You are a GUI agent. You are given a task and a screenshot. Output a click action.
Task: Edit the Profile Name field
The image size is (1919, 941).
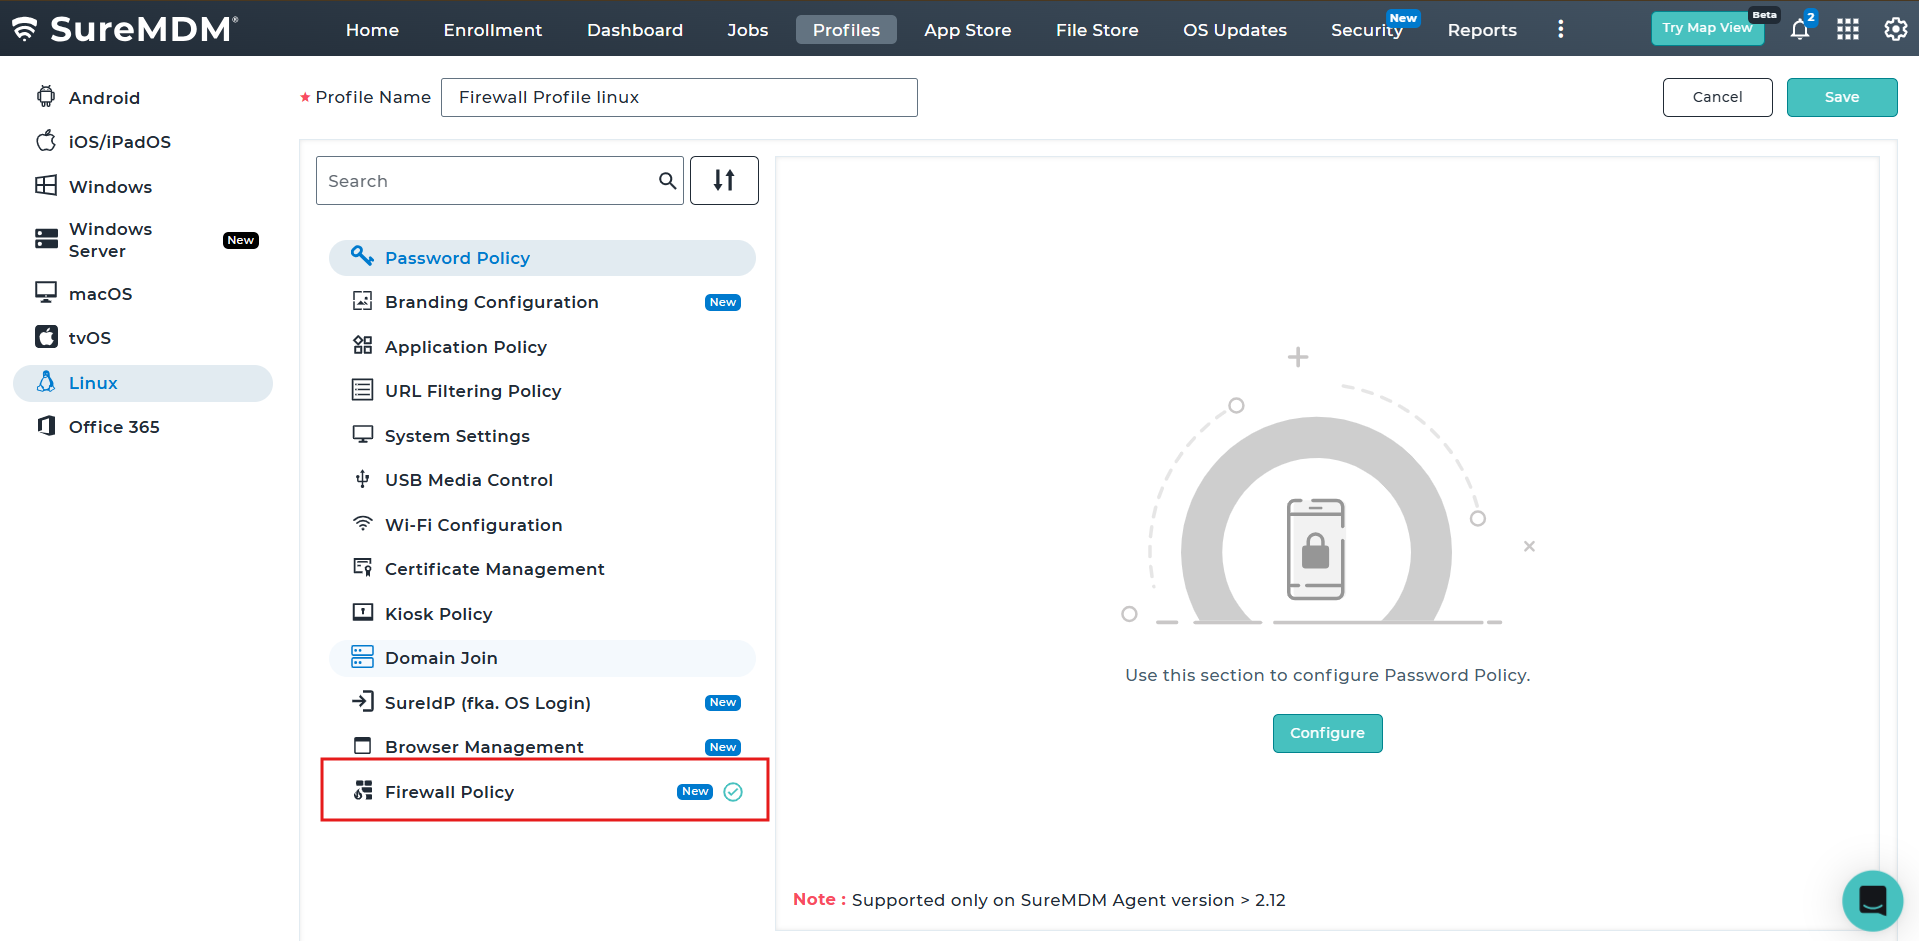click(679, 97)
